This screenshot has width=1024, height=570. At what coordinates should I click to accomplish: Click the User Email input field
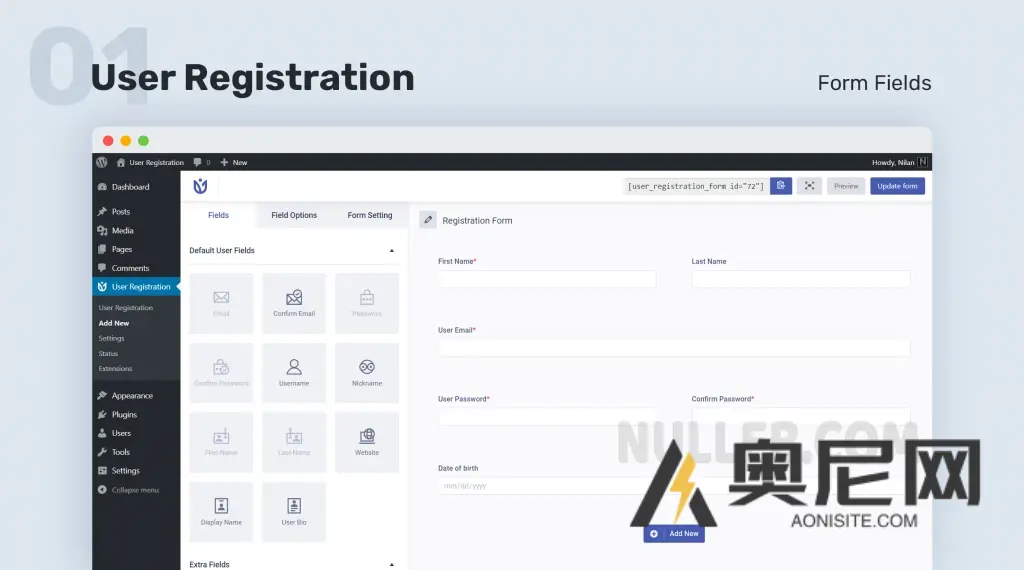(674, 348)
